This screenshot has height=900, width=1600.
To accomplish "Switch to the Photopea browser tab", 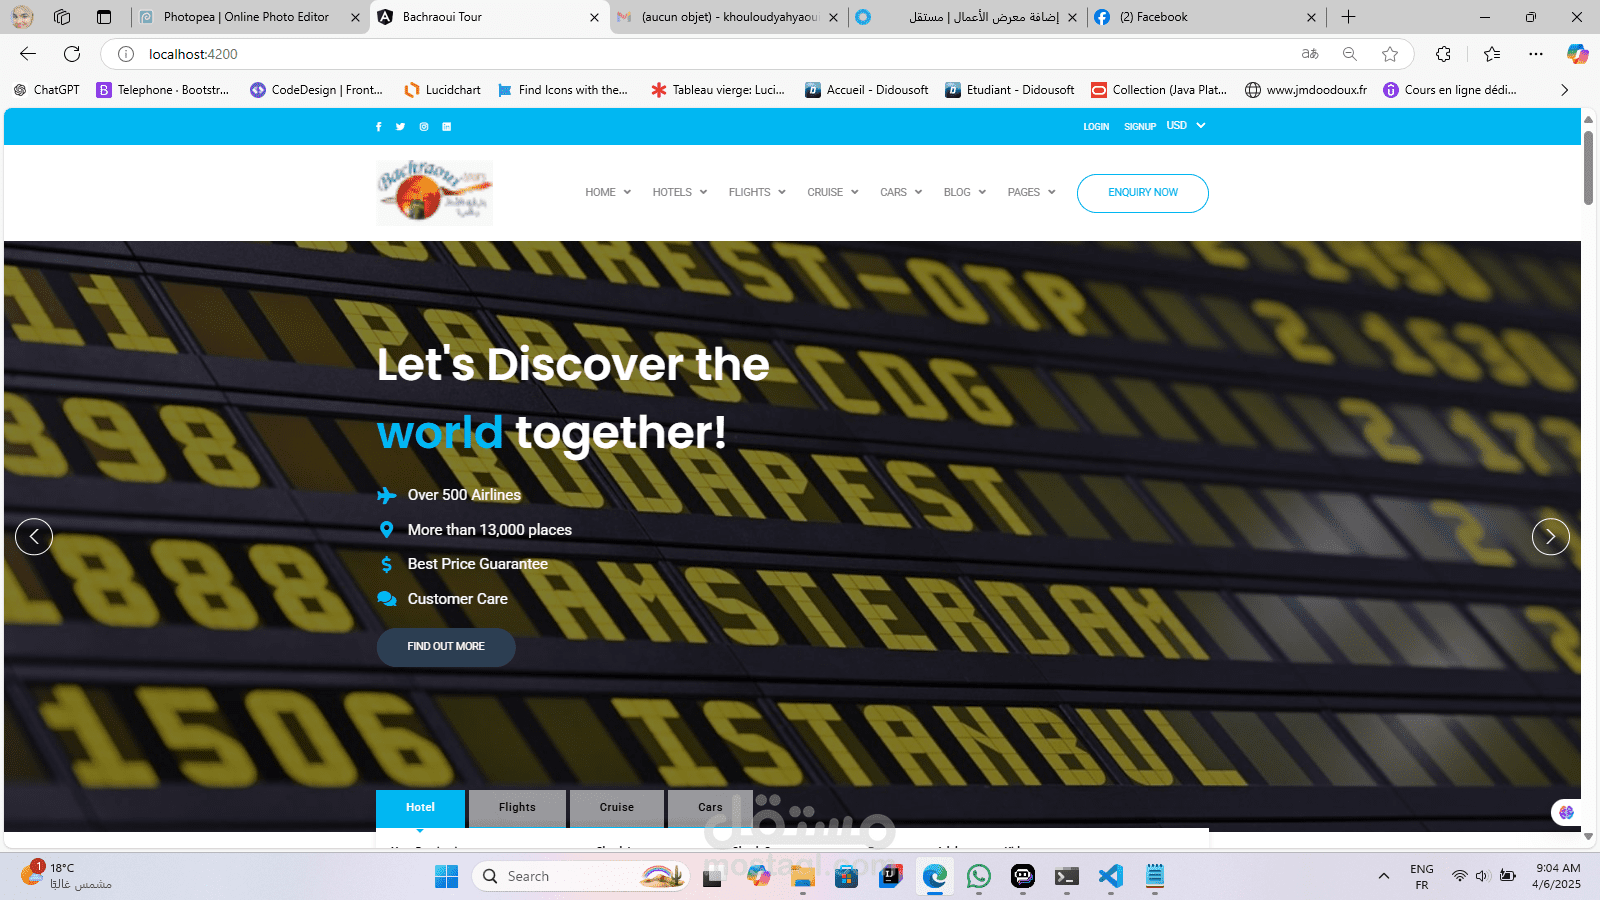I will click(246, 17).
